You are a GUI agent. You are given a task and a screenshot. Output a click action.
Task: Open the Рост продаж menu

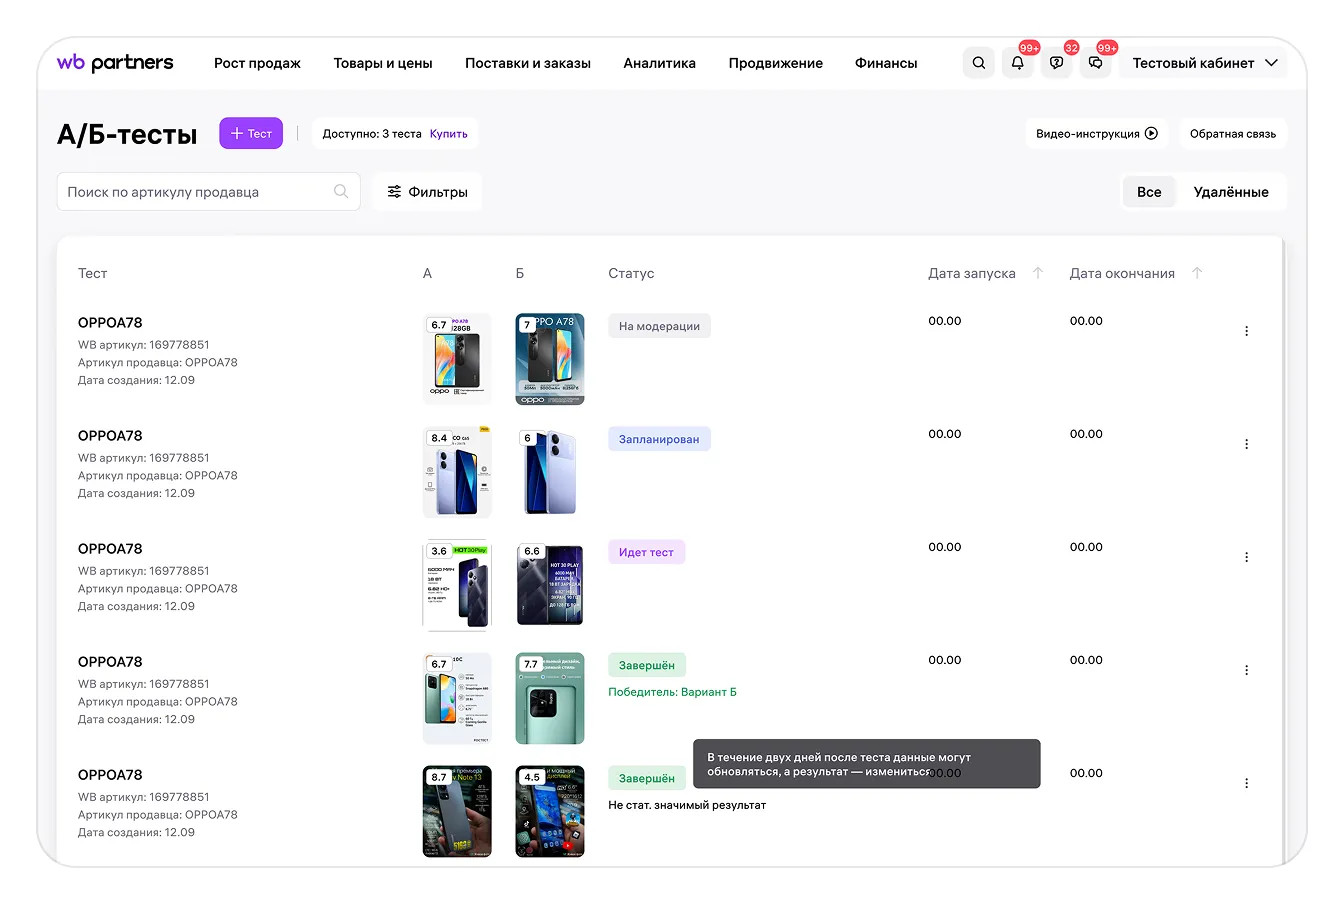click(257, 63)
